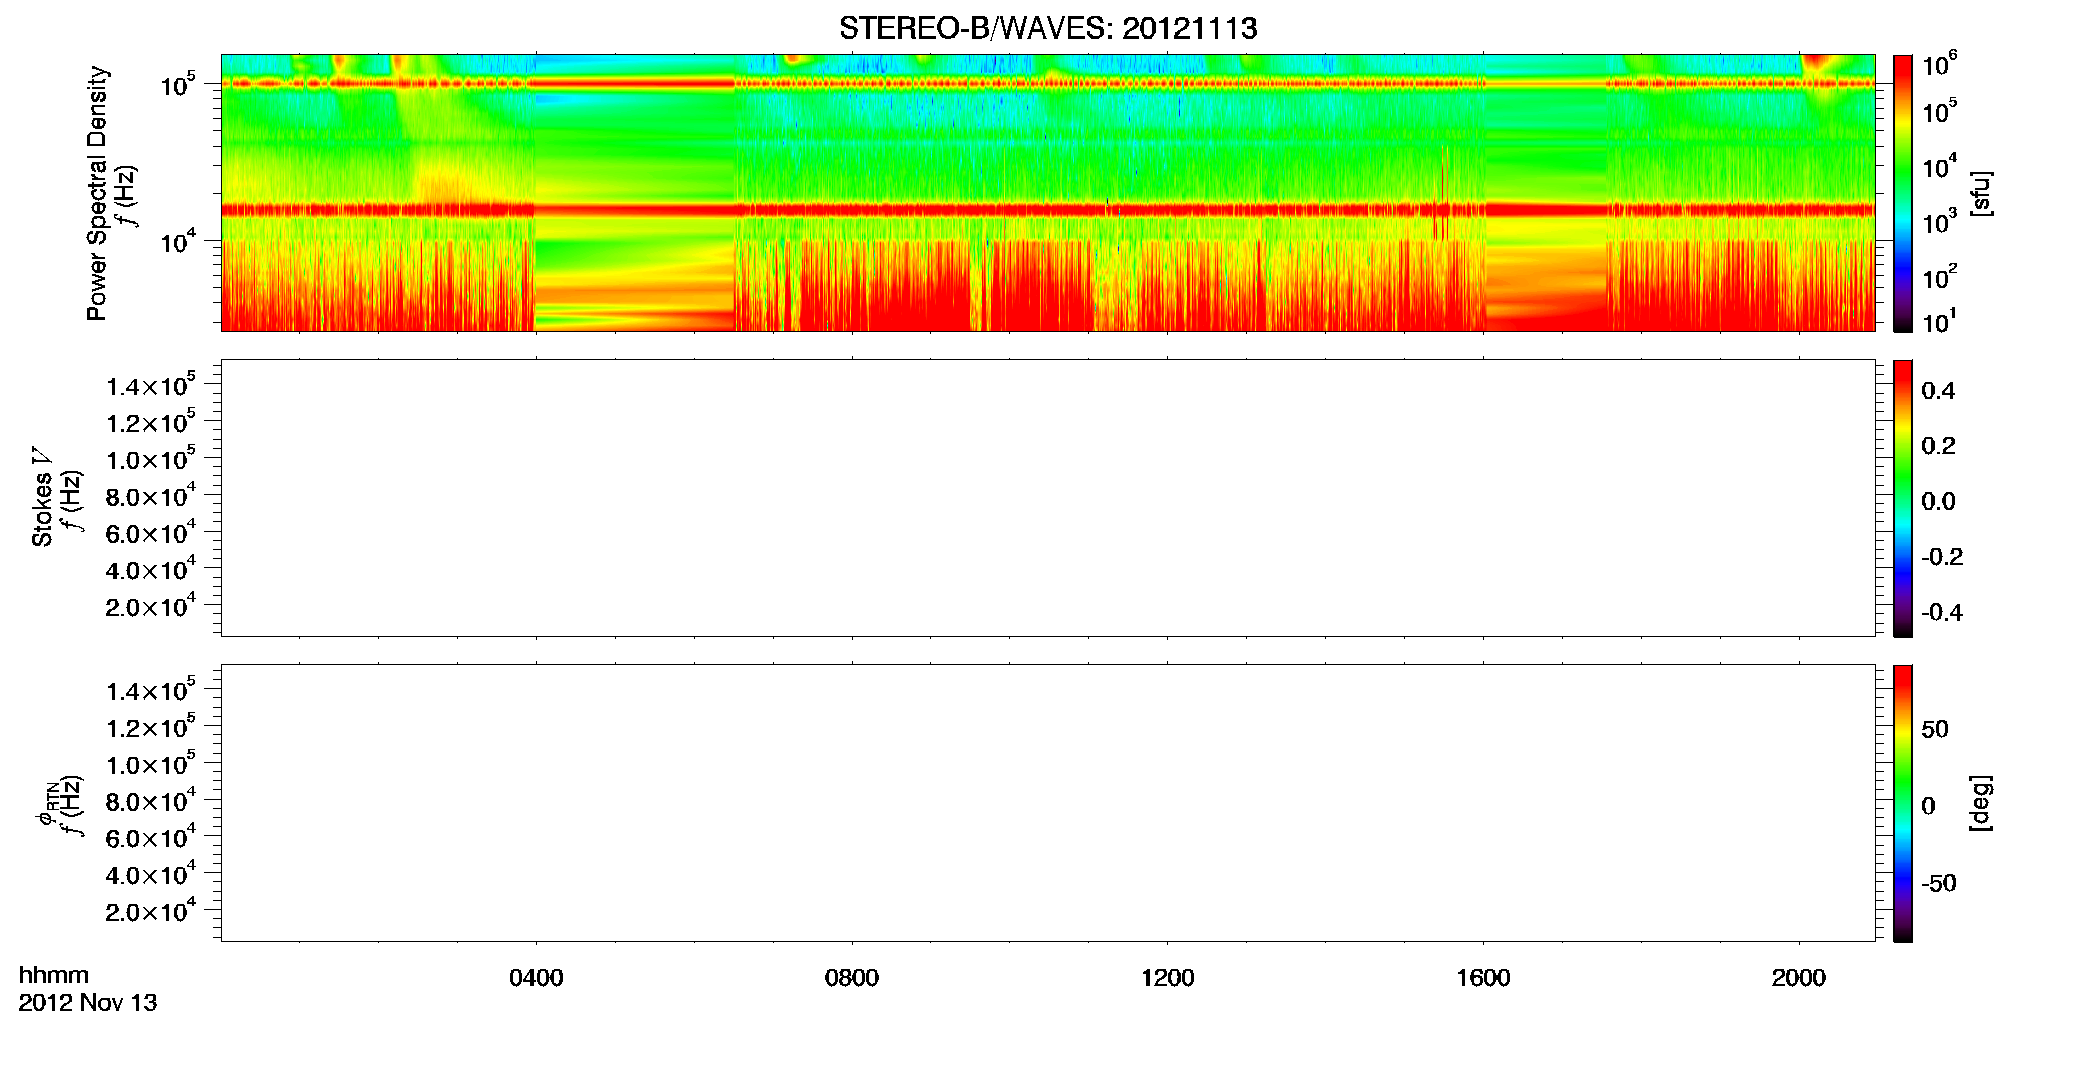Select the 0400 time axis label

coord(536,978)
